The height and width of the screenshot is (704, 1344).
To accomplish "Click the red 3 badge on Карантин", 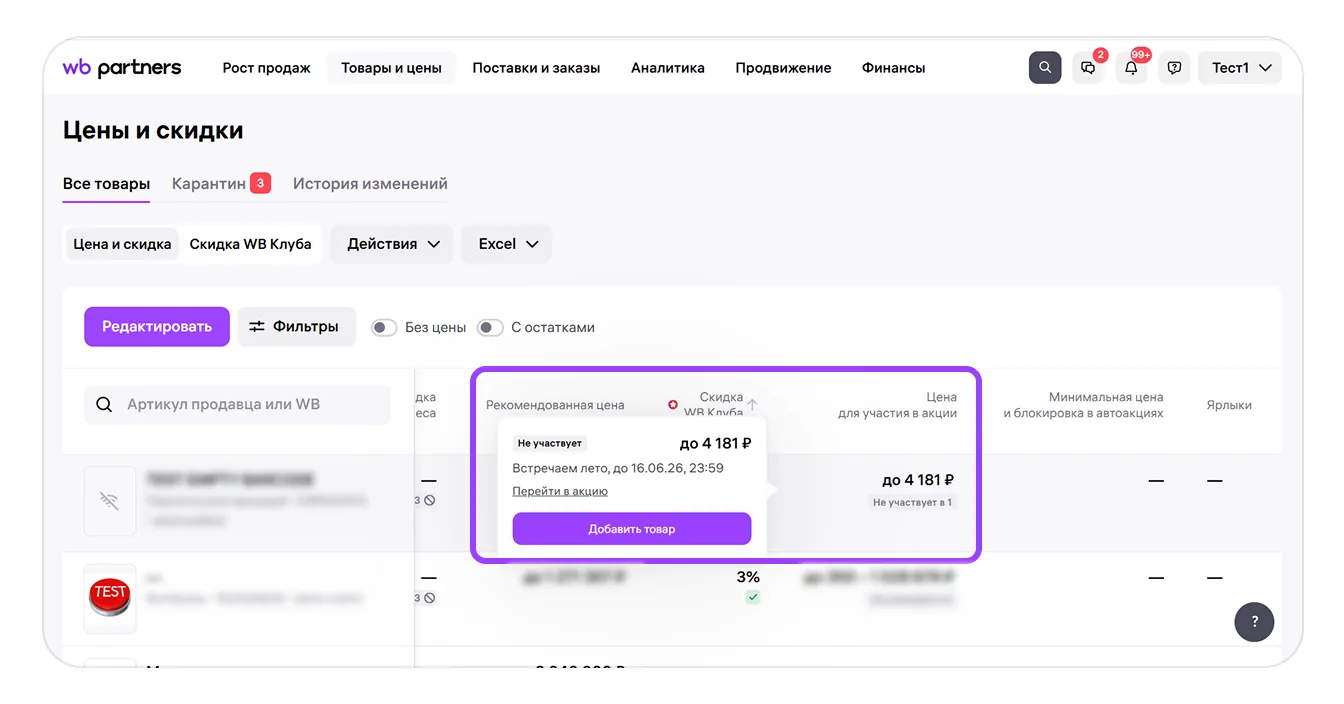I will 260,183.
